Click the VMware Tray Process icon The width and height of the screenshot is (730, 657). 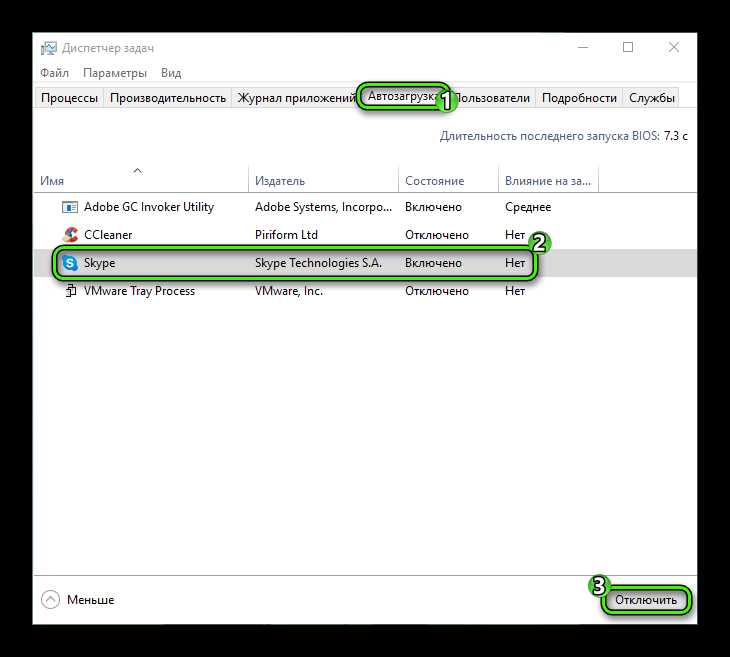pyautogui.click(x=71, y=291)
